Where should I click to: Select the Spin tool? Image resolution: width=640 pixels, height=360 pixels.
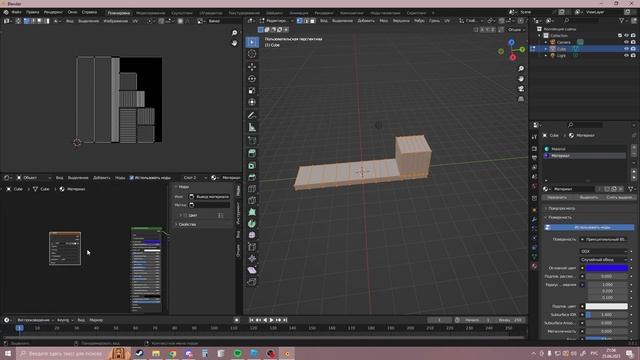click(252, 224)
